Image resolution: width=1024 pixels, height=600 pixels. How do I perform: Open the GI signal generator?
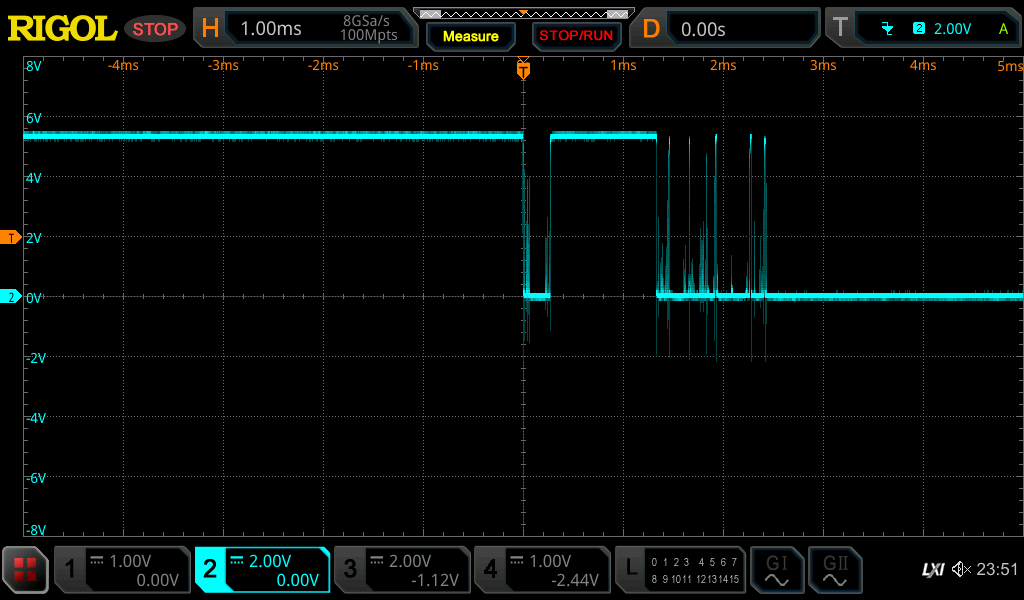pyautogui.click(x=776, y=570)
